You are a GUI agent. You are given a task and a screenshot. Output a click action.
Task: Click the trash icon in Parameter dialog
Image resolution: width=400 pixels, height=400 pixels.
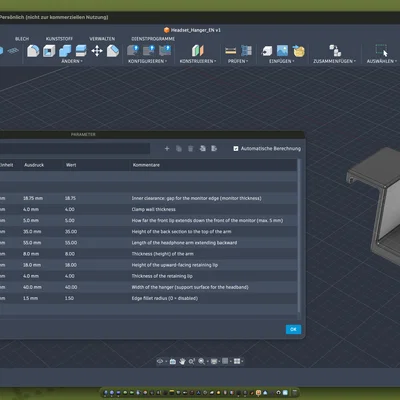coord(191,148)
